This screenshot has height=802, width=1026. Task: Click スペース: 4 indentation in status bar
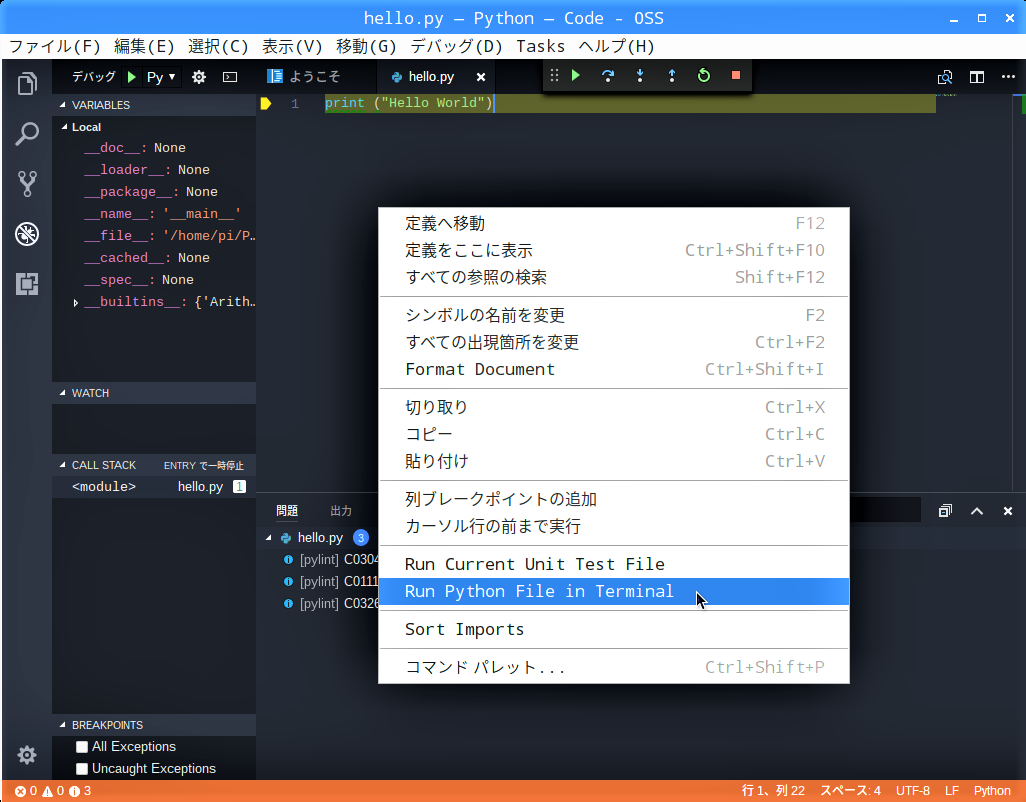851,791
